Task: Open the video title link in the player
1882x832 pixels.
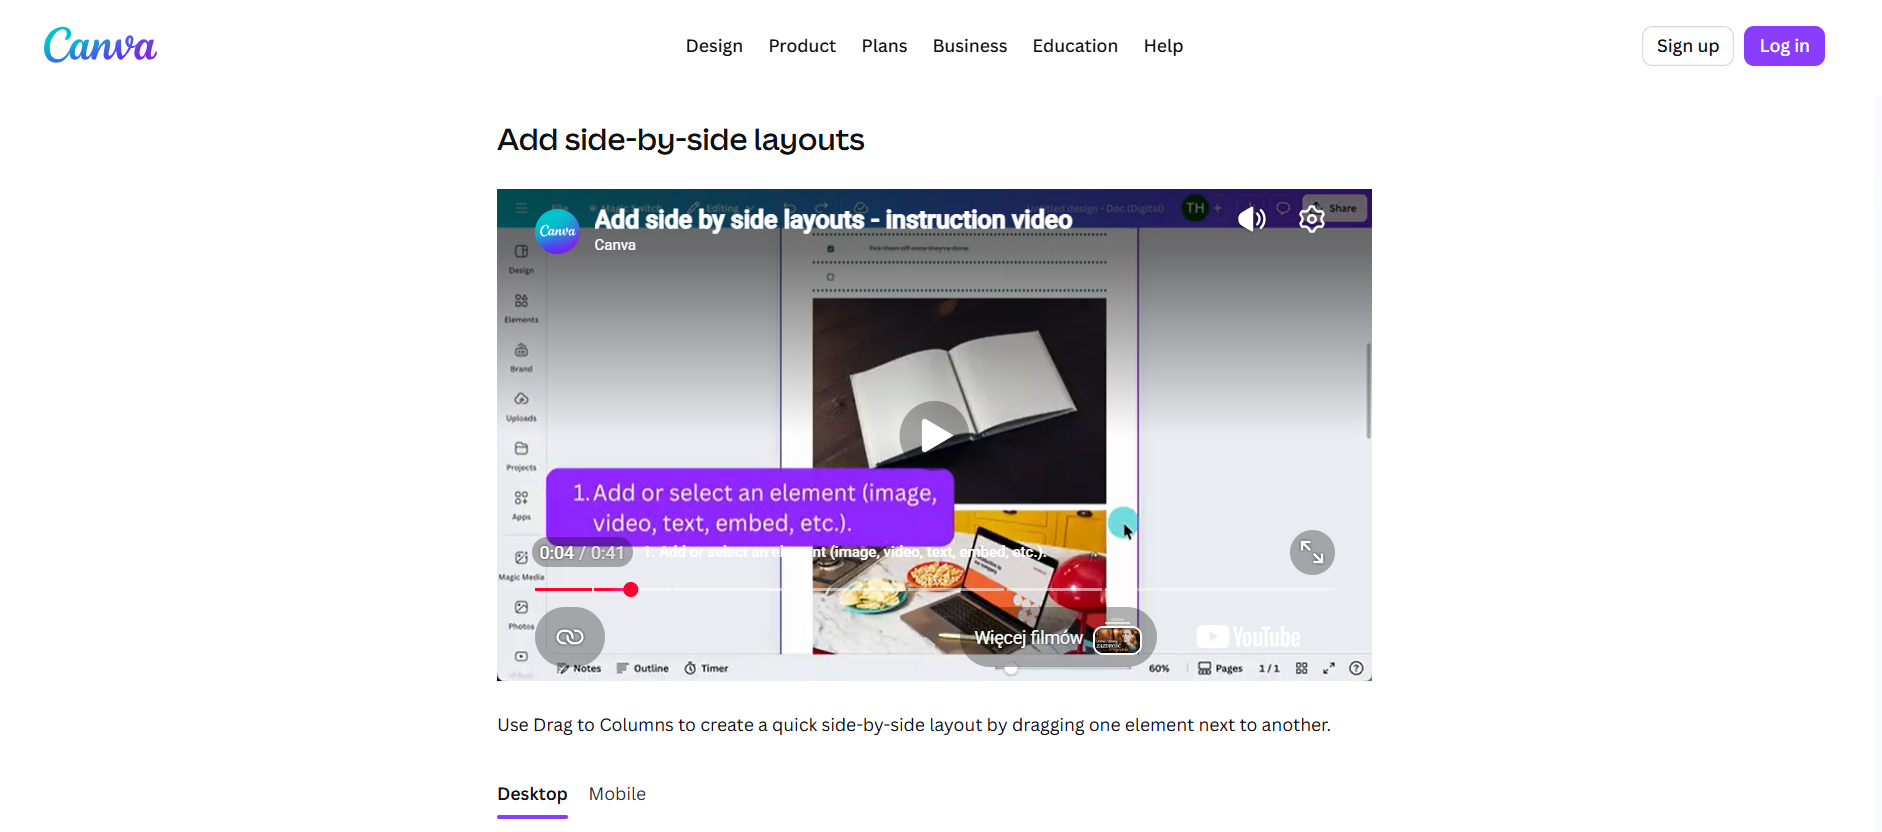Action: [833, 219]
